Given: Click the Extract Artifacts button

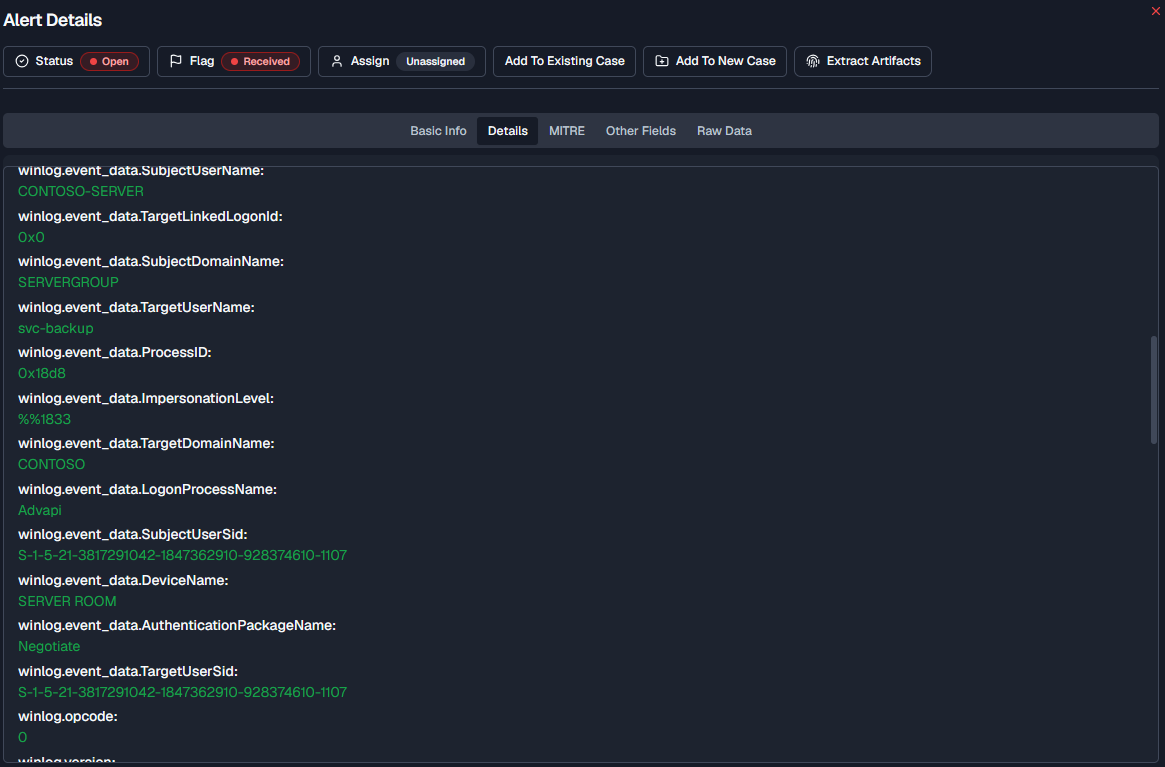Looking at the screenshot, I should click(863, 61).
